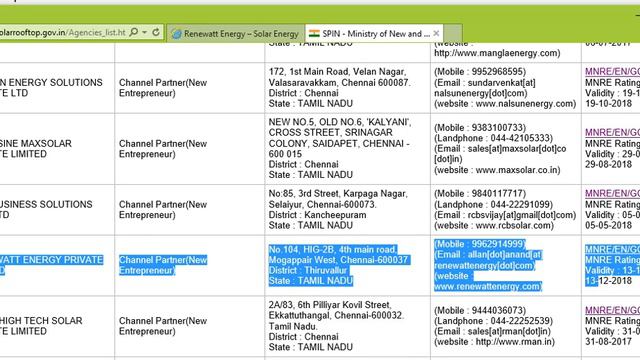Image resolution: width=640 pixels, height=360 pixels.
Task: Click 'website : www.nalsunenergy.com' text
Action: (x=505, y=104)
